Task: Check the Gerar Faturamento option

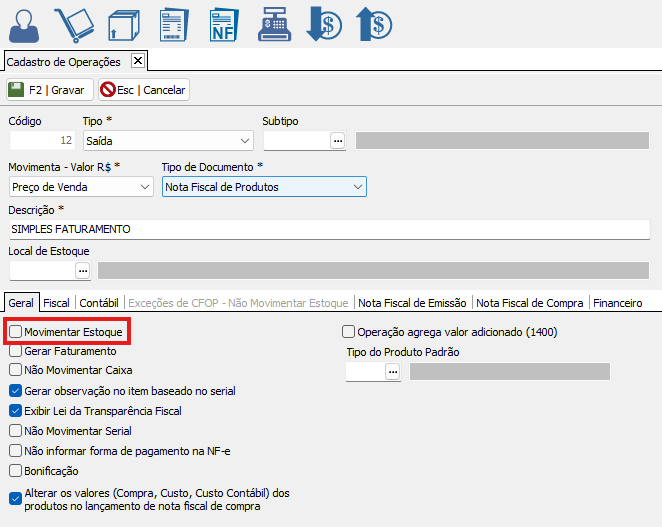Action: pos(16,351)
